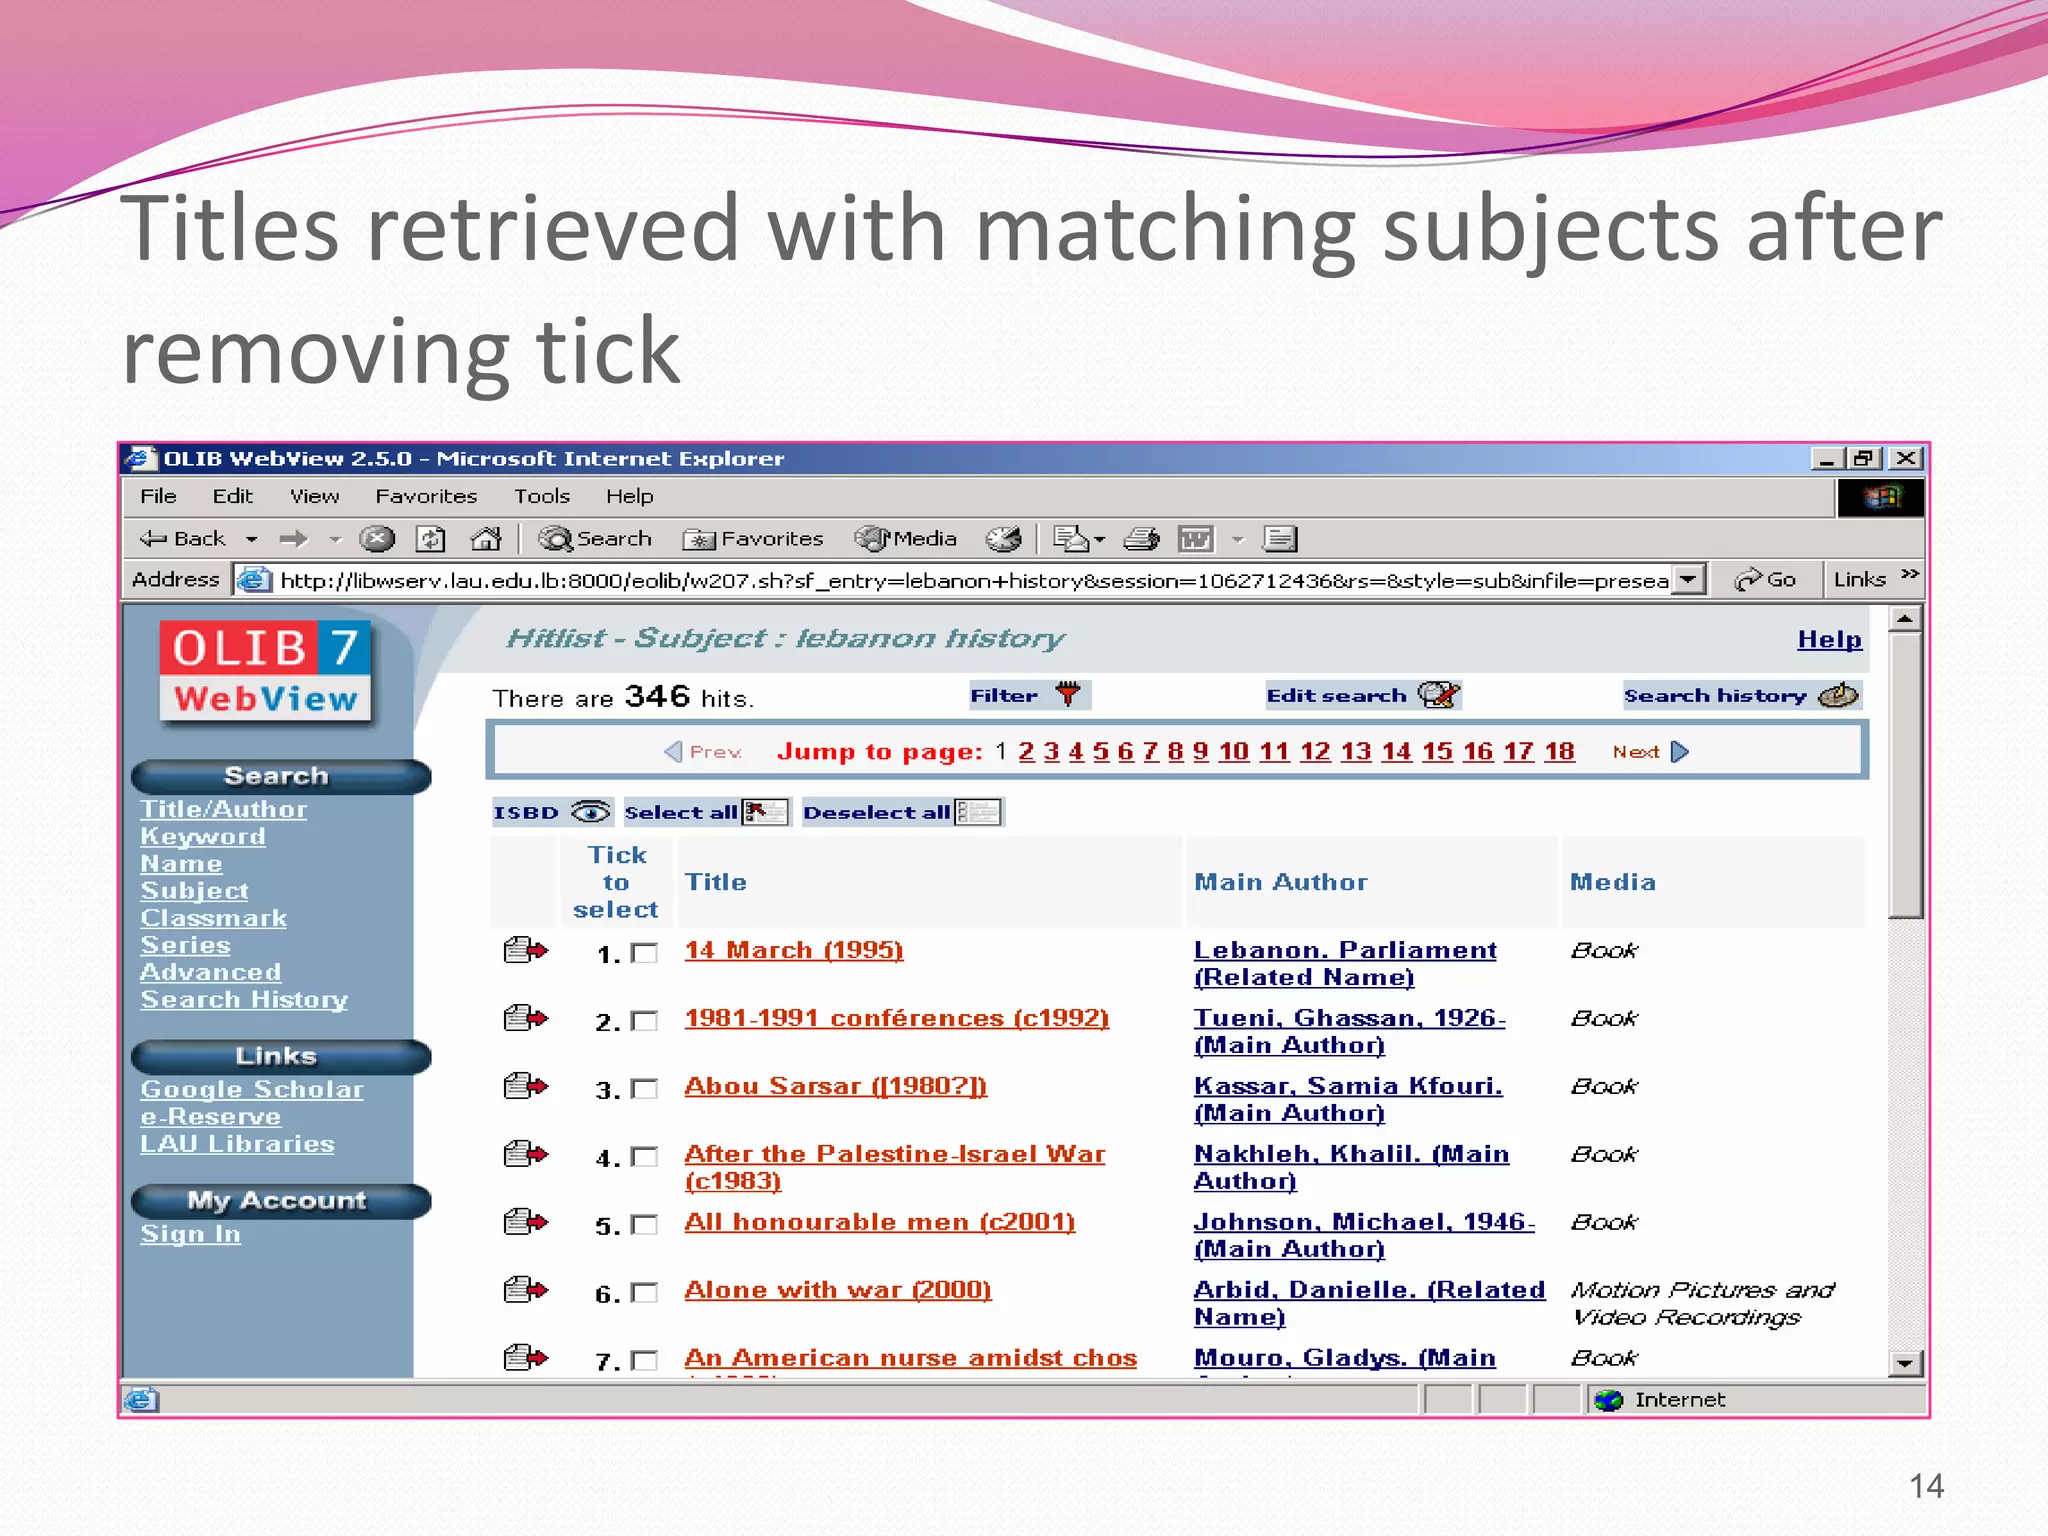
Task: Expand the Links toolbar chevron
Action: click(x=1909, y=575)
